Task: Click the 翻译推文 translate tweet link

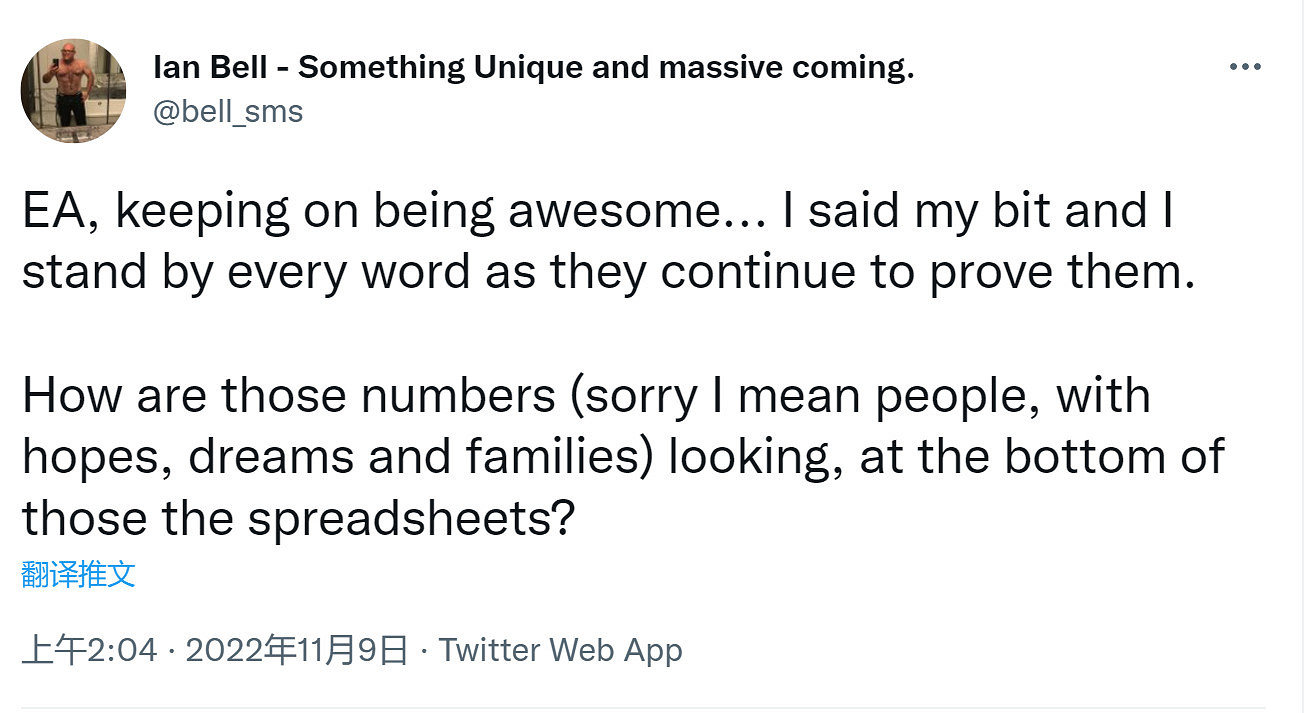Action: (78, 574)
